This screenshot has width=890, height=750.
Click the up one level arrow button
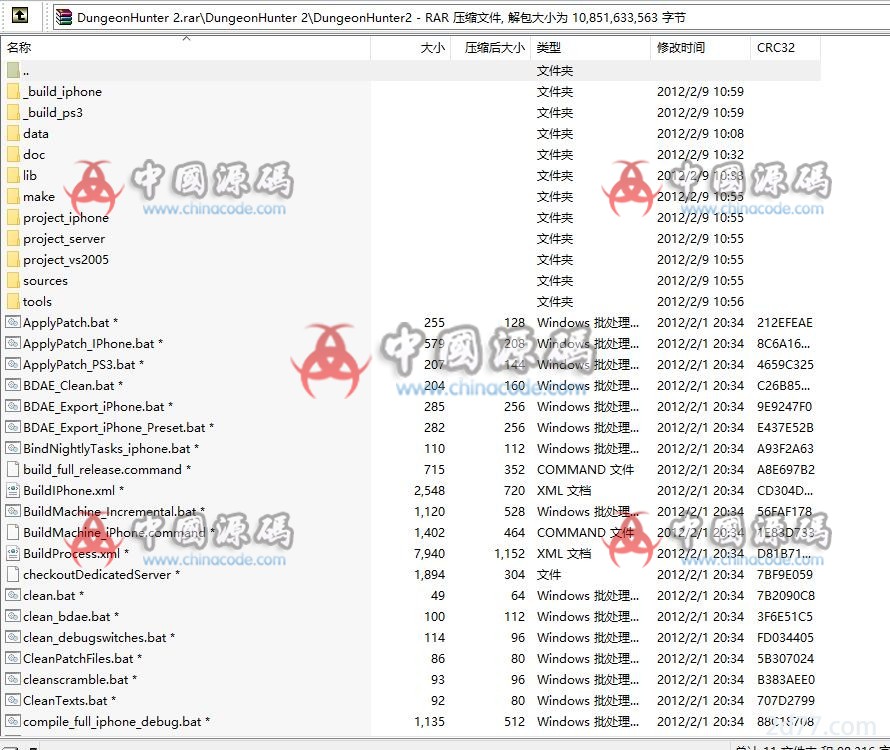[20, 16]
